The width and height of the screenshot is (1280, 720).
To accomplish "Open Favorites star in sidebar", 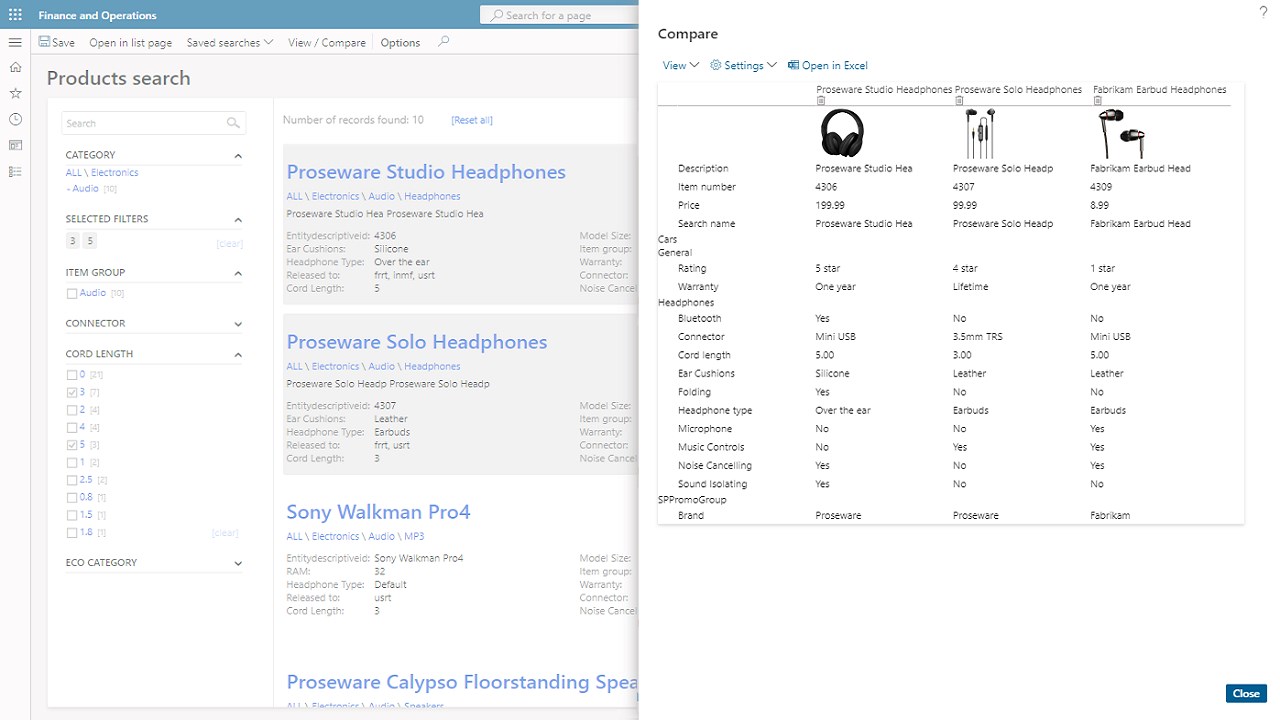I will tap(15, 93).
